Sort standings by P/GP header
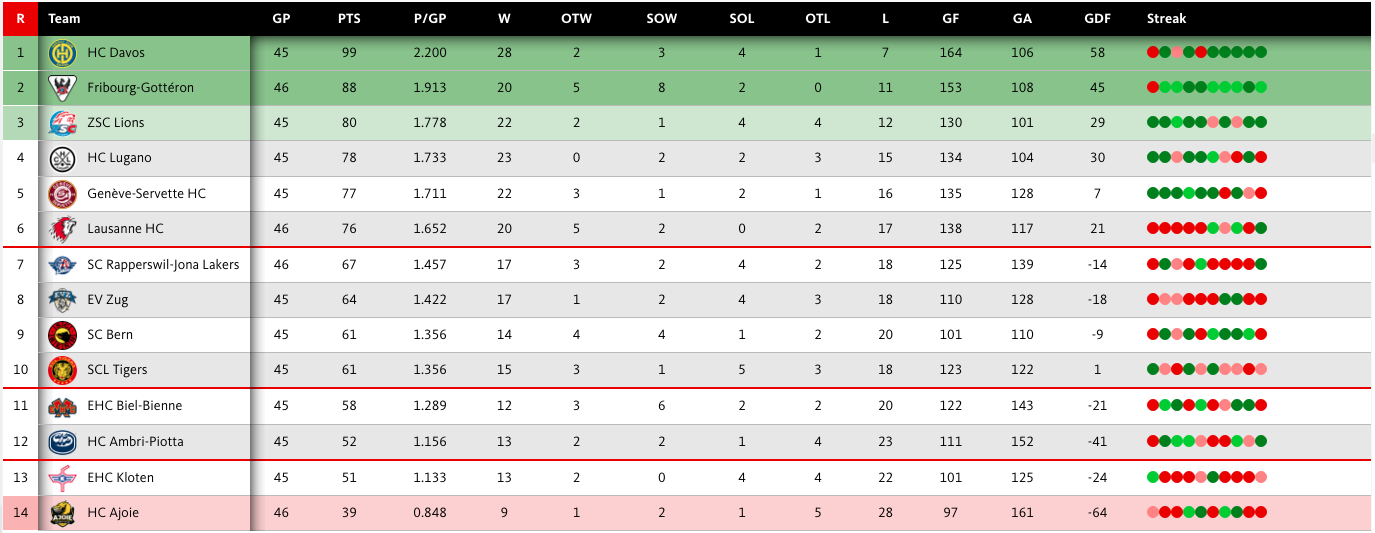1375x533 pixels. click(430, 18)
